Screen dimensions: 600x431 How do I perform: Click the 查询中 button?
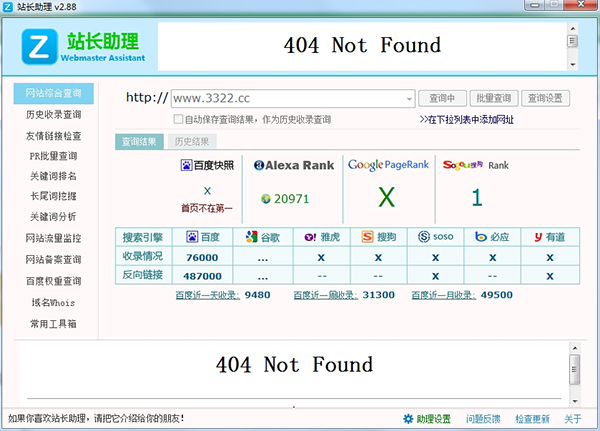click(442, 98)
